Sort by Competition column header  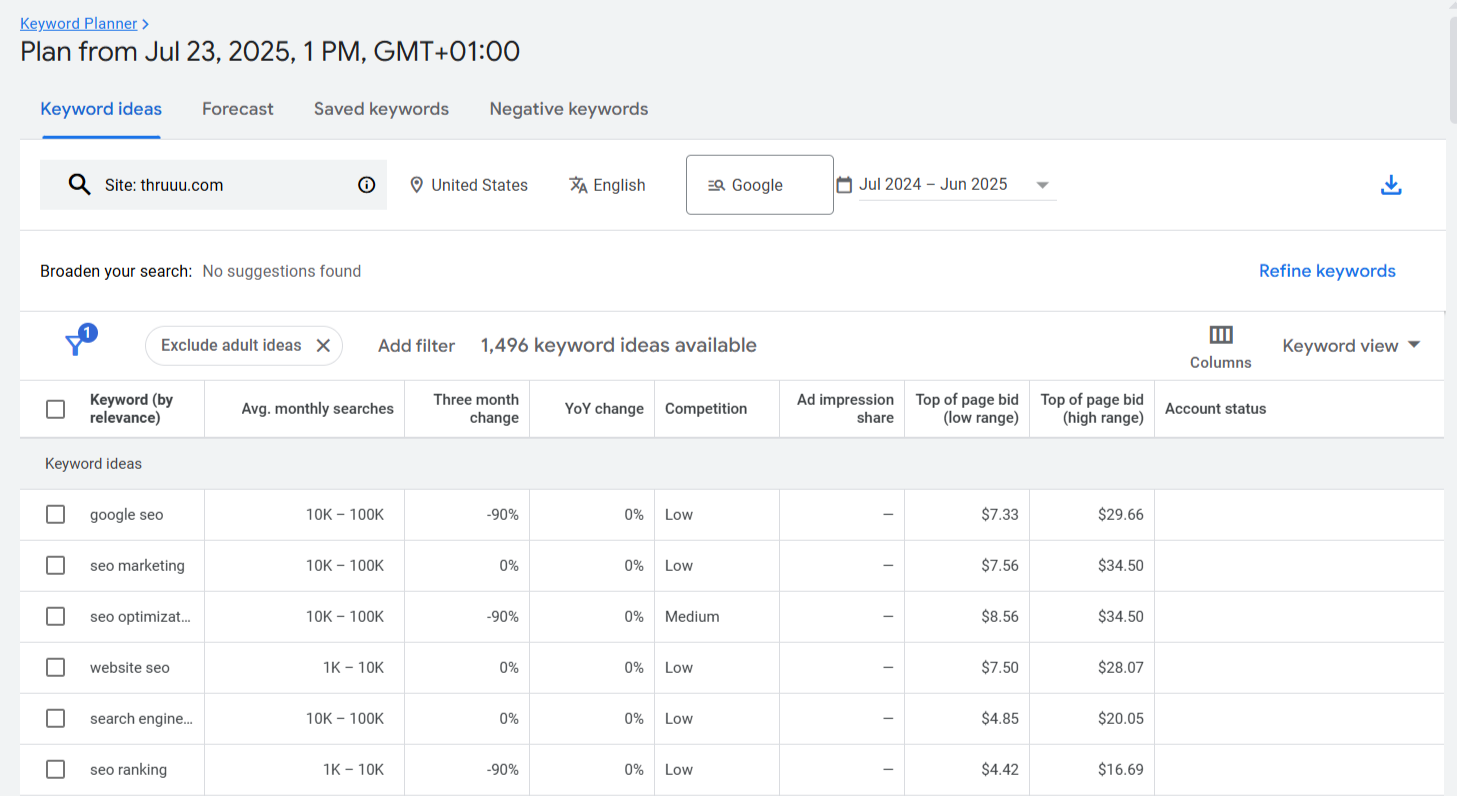pos(706,409)
